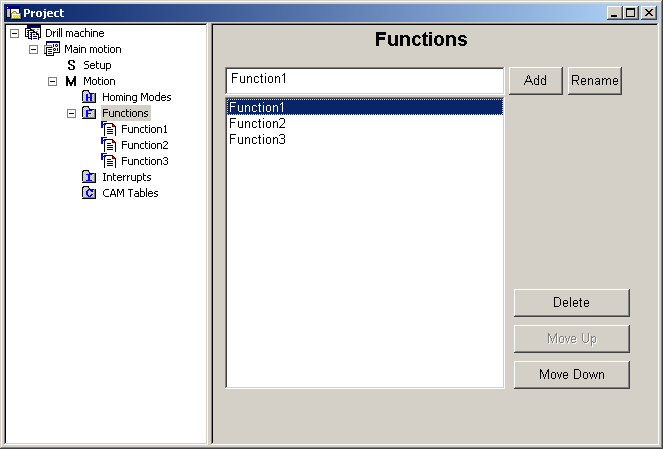
Task: Open Function2 in the project tree
Action: point(145,145)
